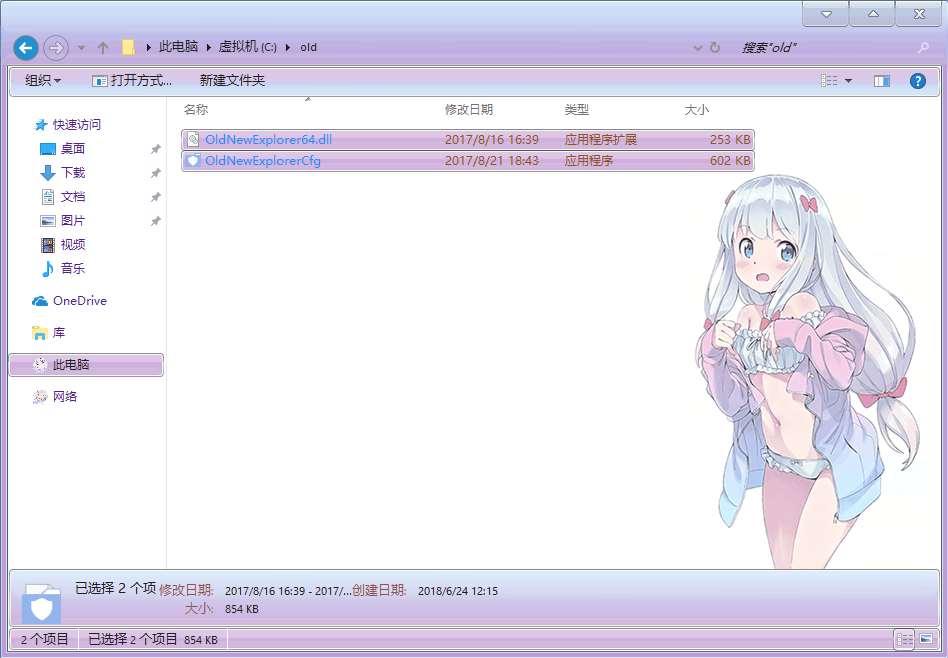Click the 253 KB size cell

[730, 140]
